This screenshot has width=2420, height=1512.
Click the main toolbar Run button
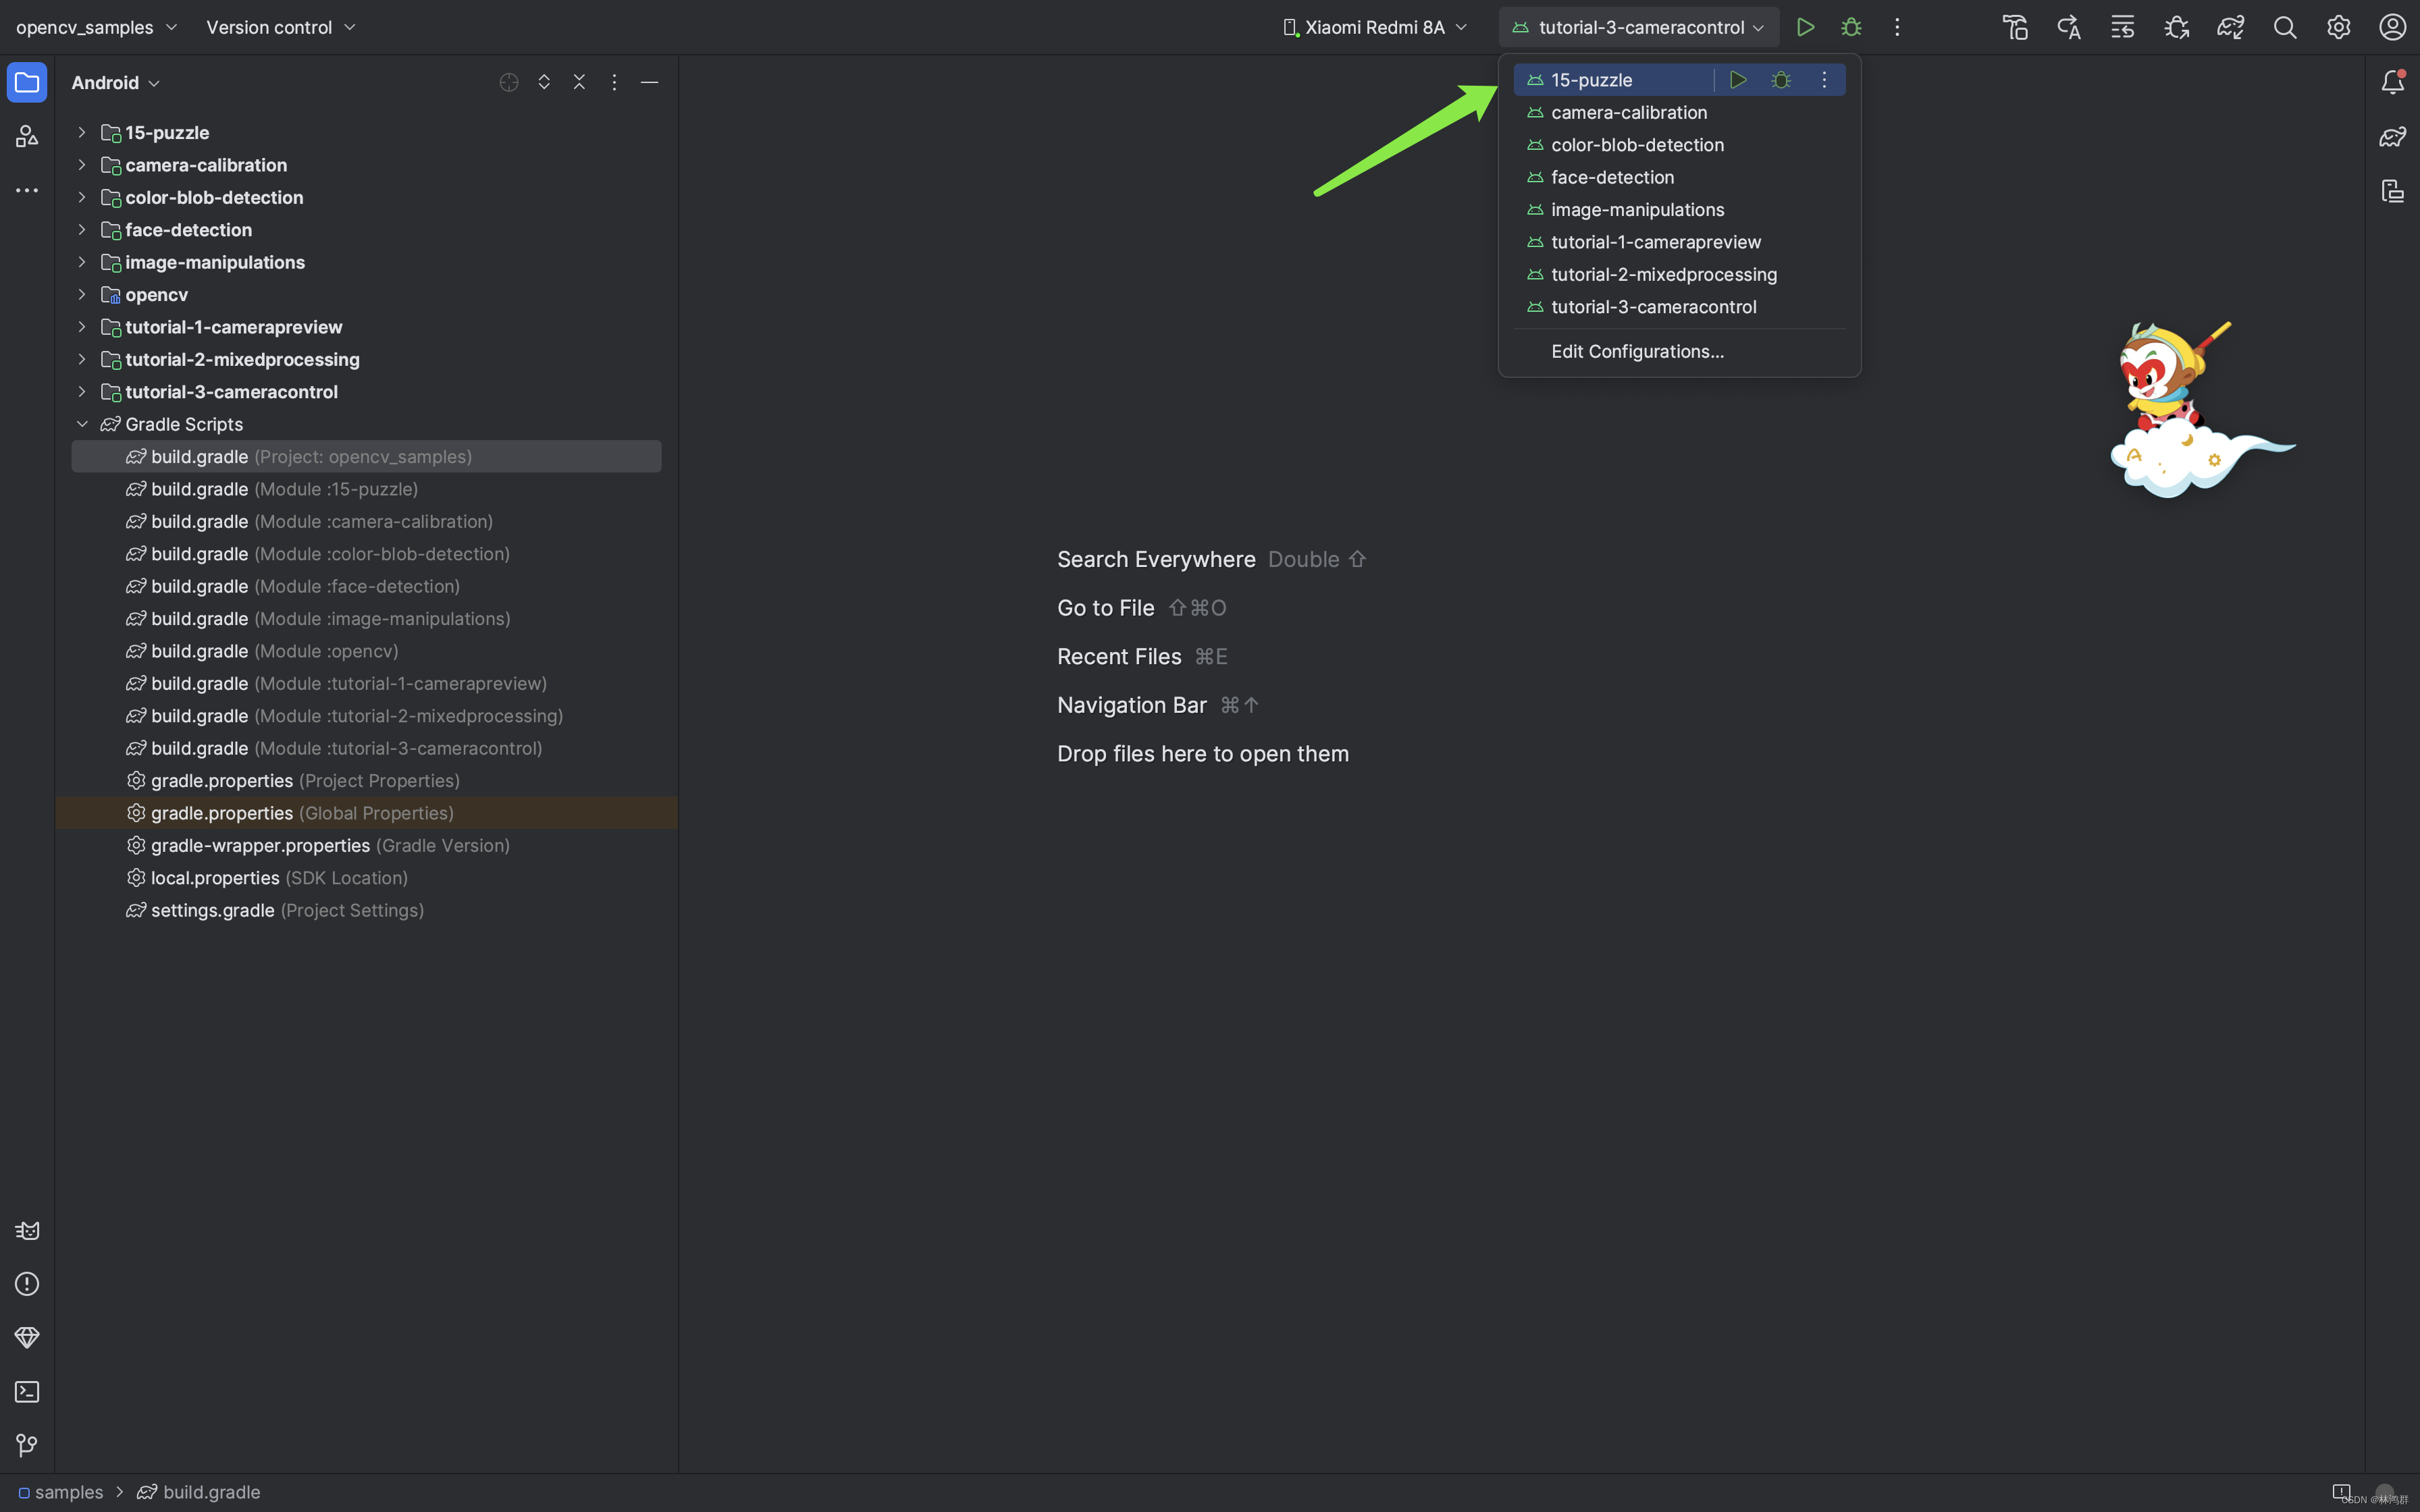pos(1805,27)
